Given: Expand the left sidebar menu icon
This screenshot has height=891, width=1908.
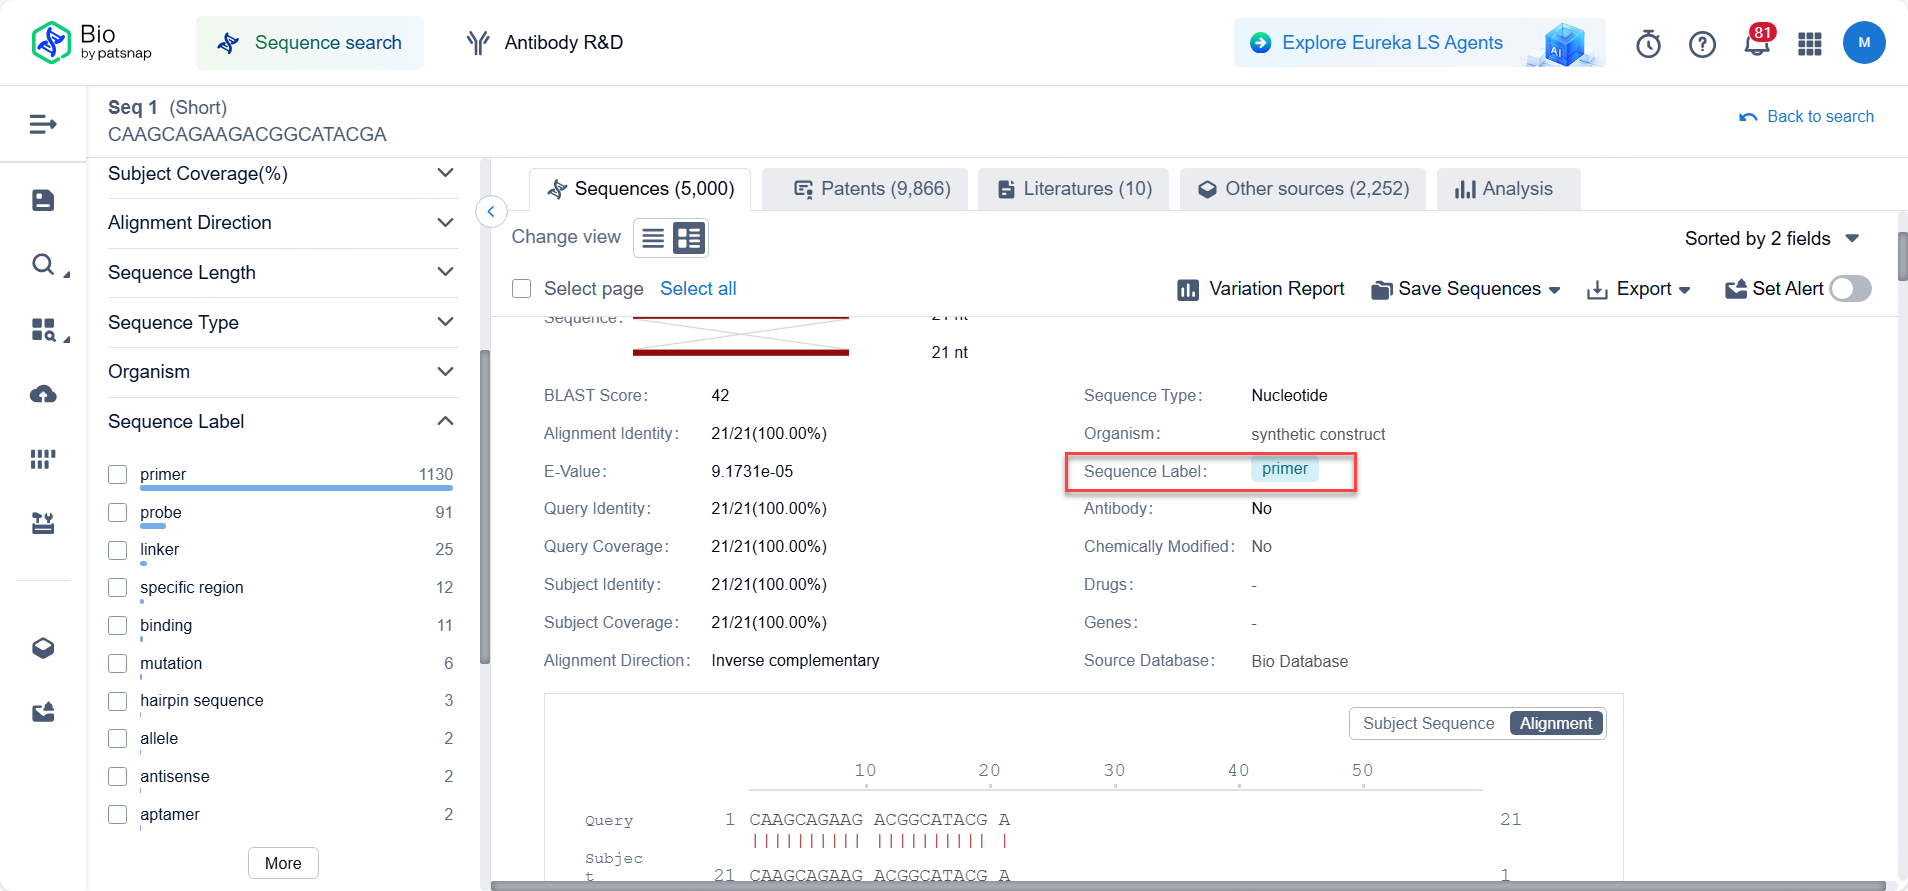Looking at the screenshot, I should coord(43,124).
